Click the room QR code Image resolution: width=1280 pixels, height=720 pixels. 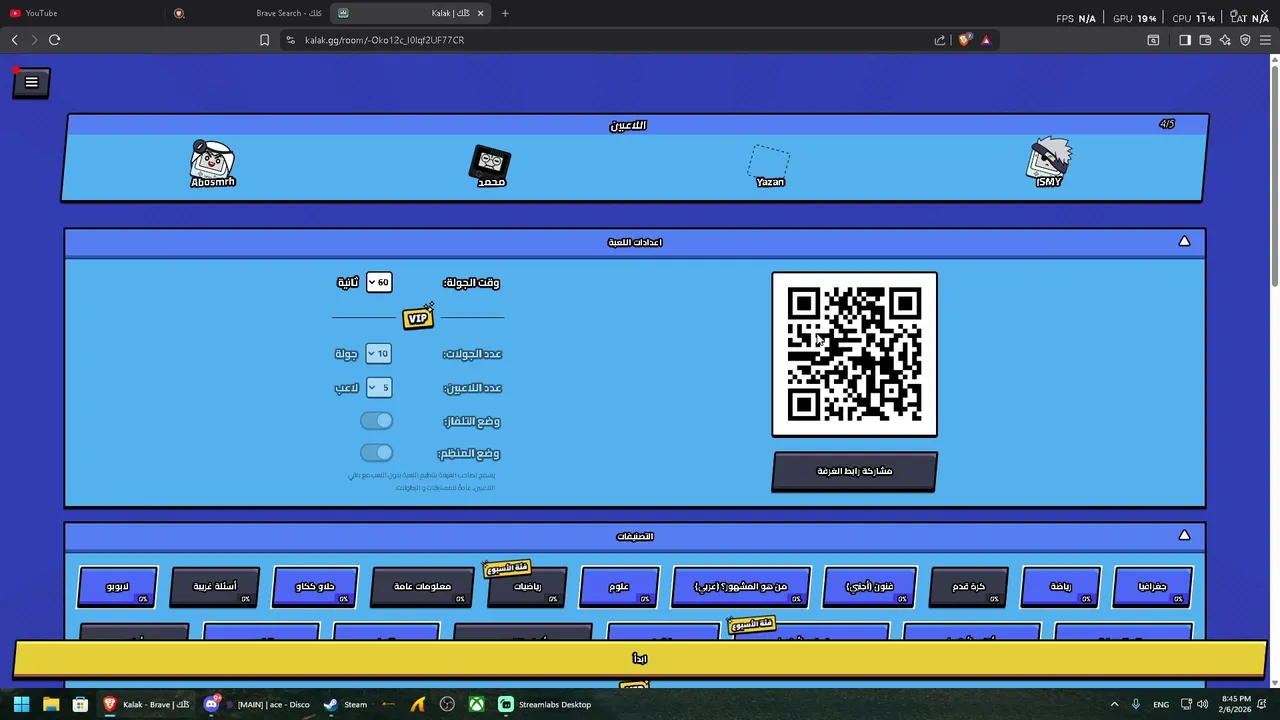[x=854, y=354]
